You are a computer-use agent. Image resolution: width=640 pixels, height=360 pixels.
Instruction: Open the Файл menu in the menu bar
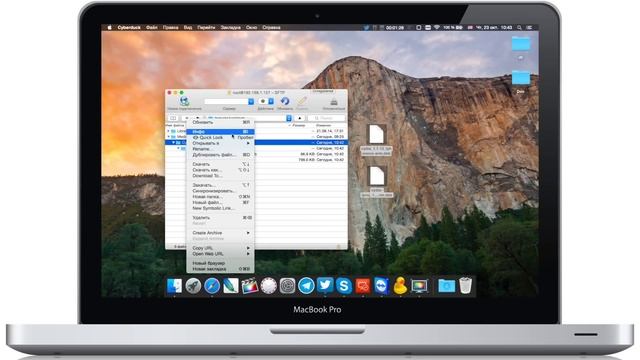[152, 27]
